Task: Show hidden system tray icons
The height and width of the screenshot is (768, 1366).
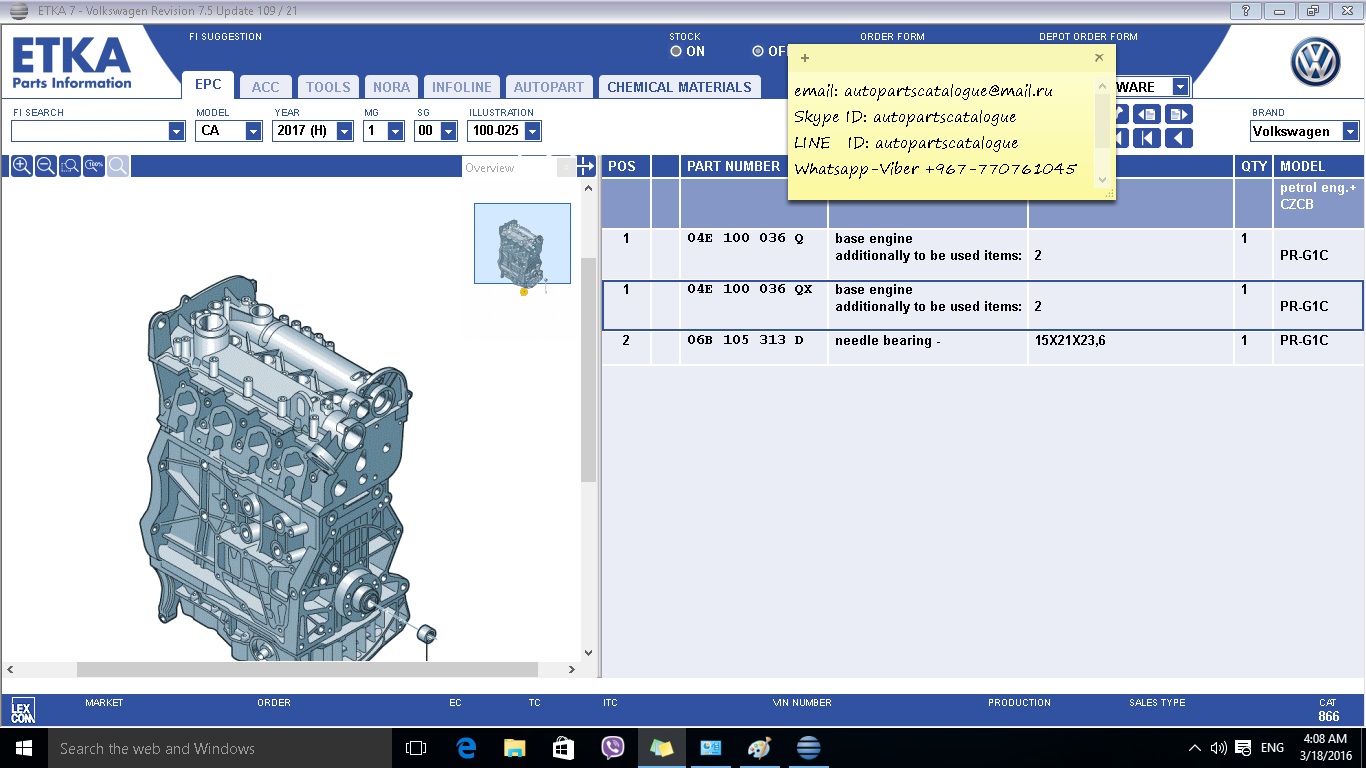Action: 1195,748
